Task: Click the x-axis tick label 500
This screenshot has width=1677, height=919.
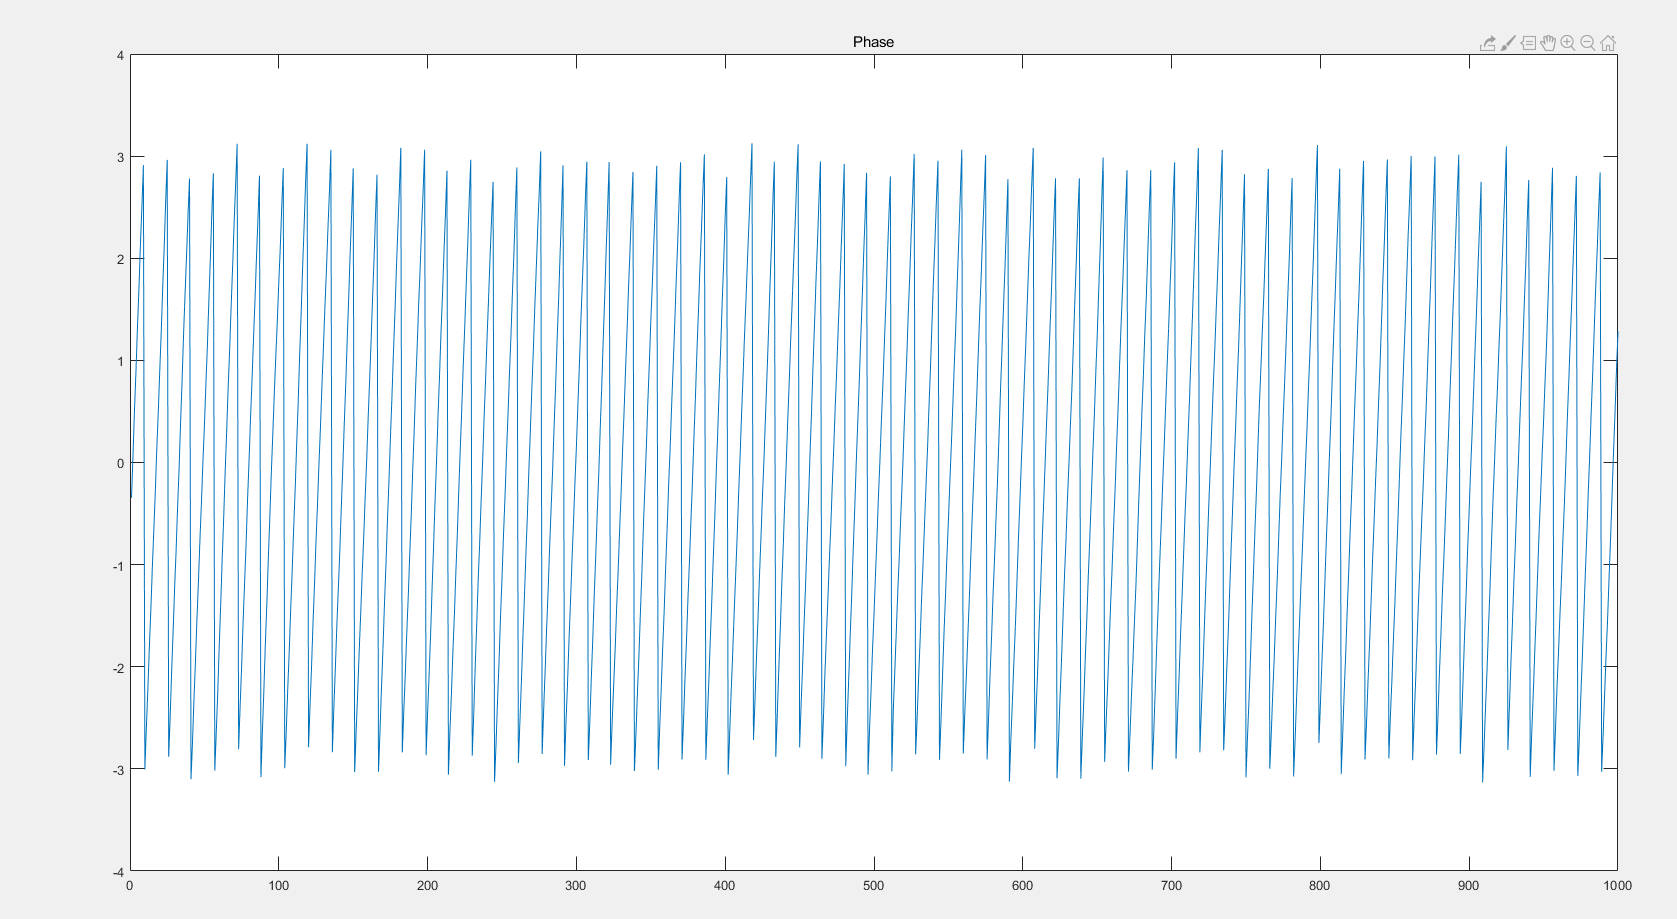Action: [x=874, y=885]
